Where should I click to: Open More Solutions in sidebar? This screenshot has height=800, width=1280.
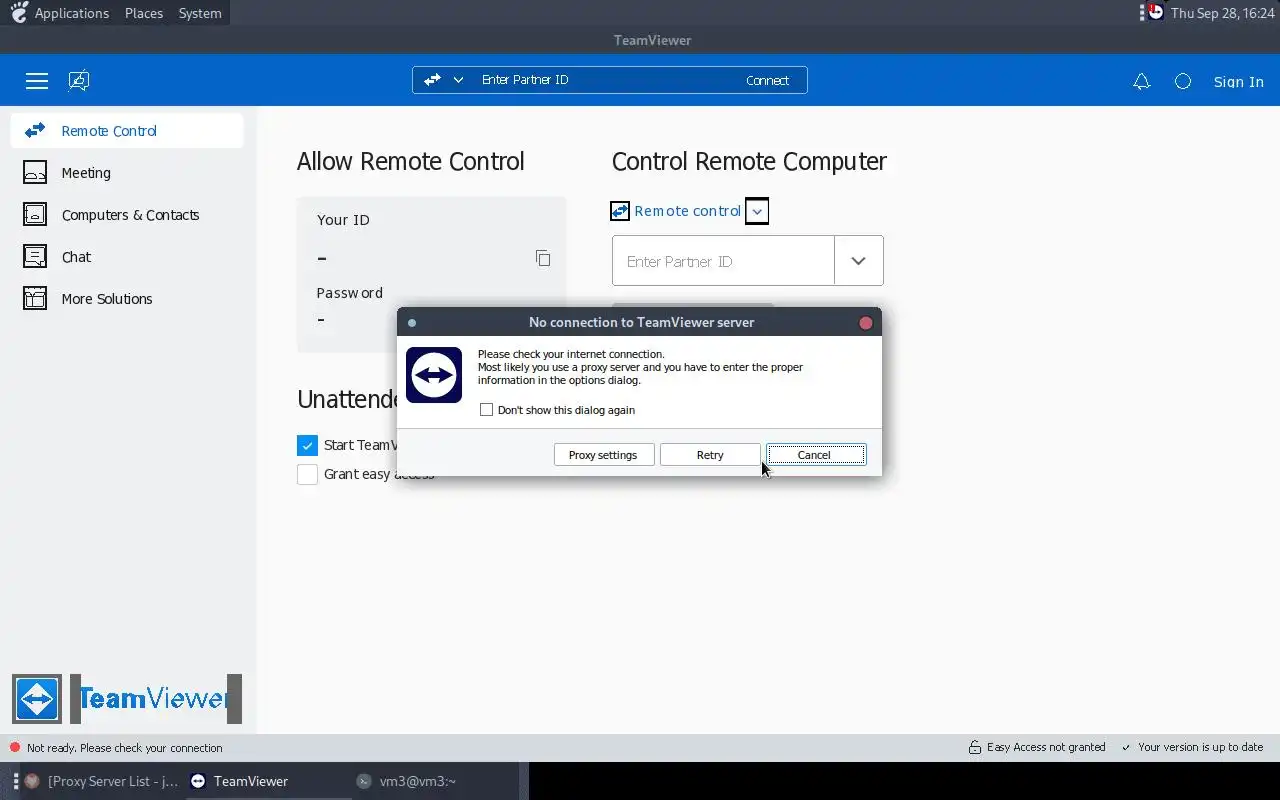click(127, 299)
